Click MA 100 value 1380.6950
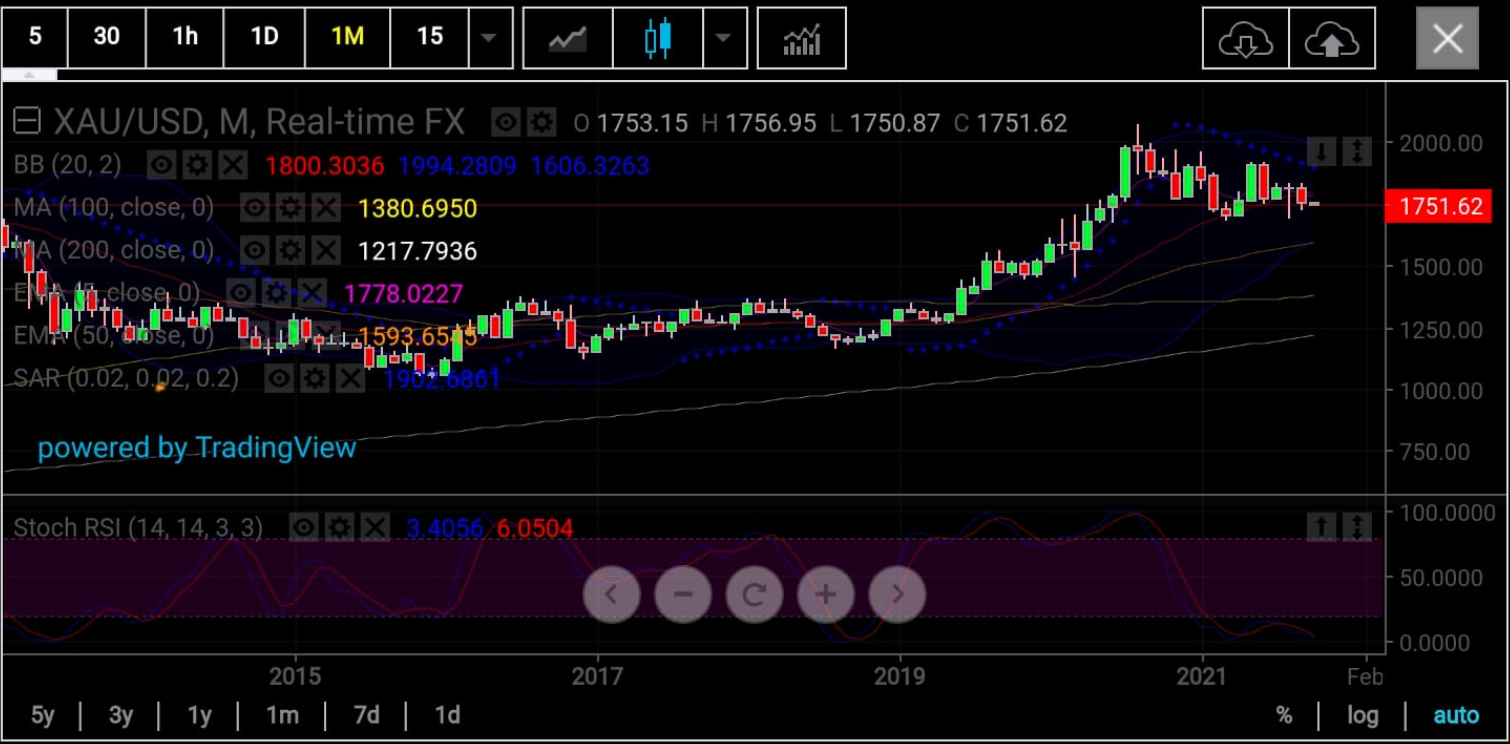The width and height of the screenshot is (1510, 744). 417,208
